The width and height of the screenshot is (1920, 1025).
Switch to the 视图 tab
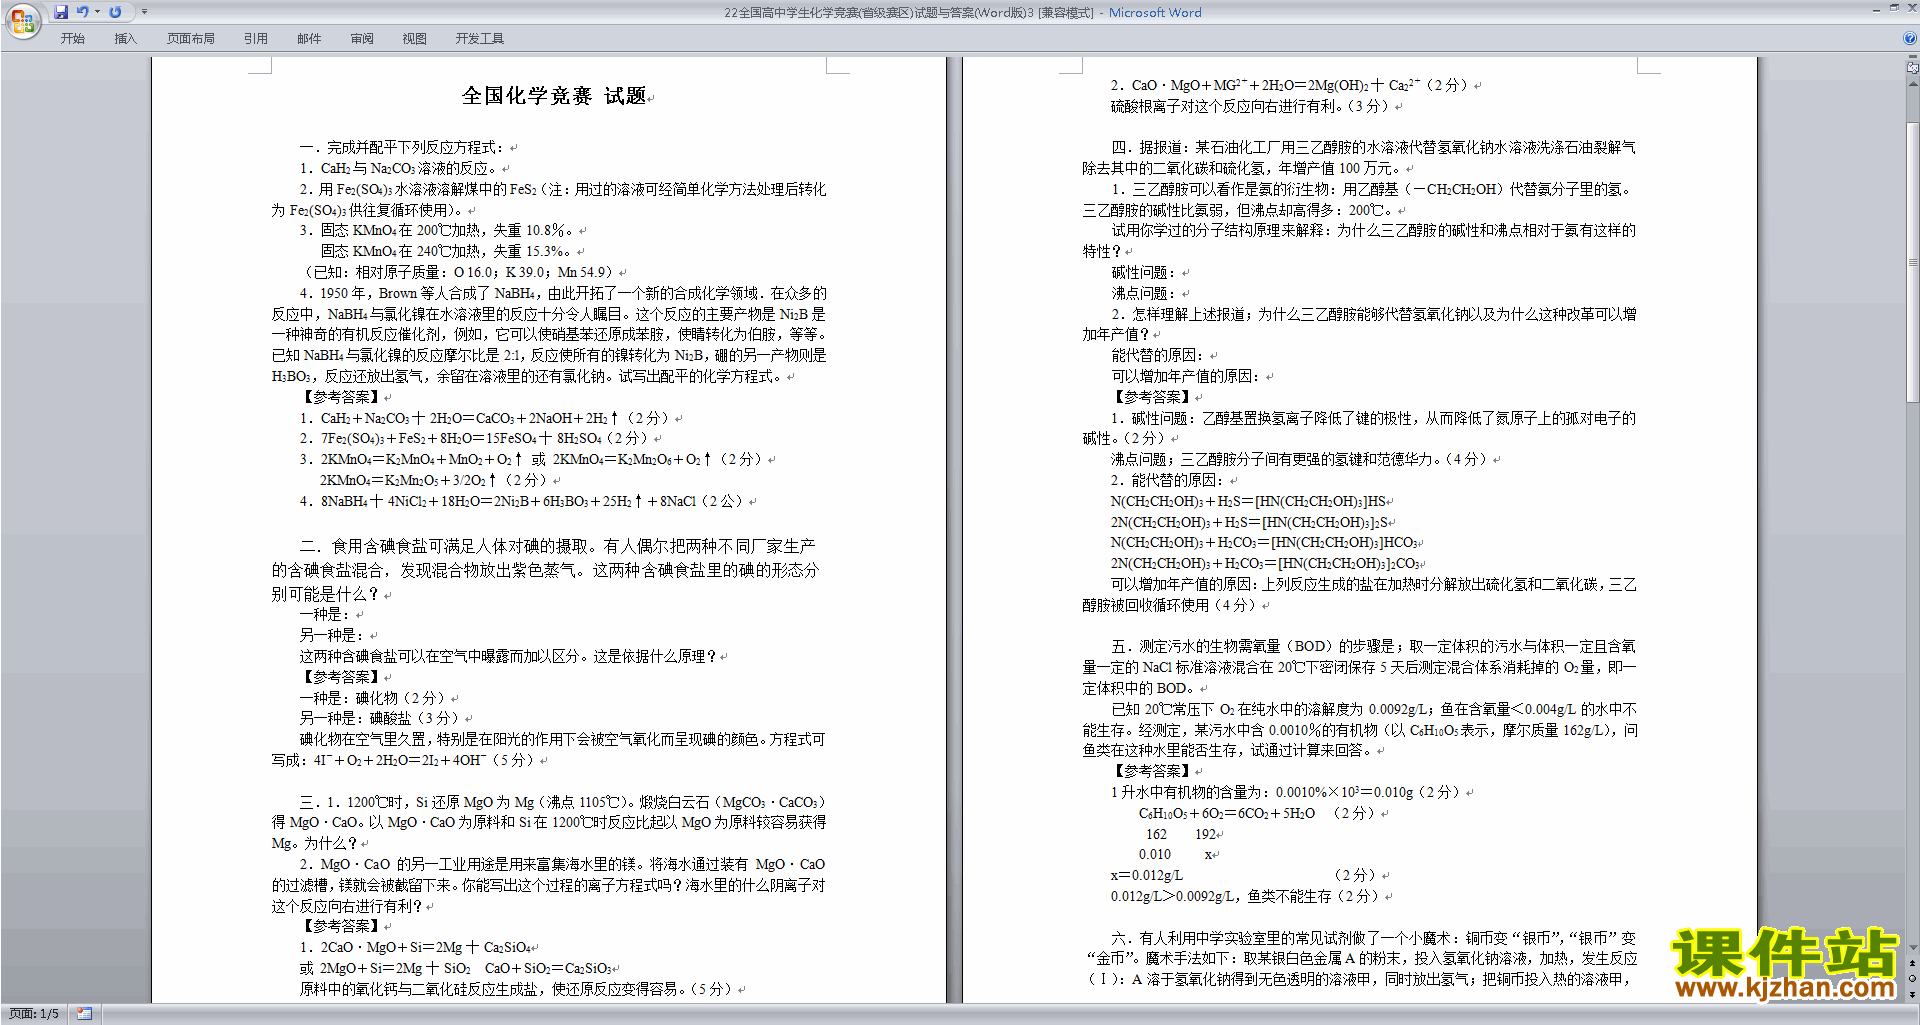pyautogui.click(x=415, y=39)
